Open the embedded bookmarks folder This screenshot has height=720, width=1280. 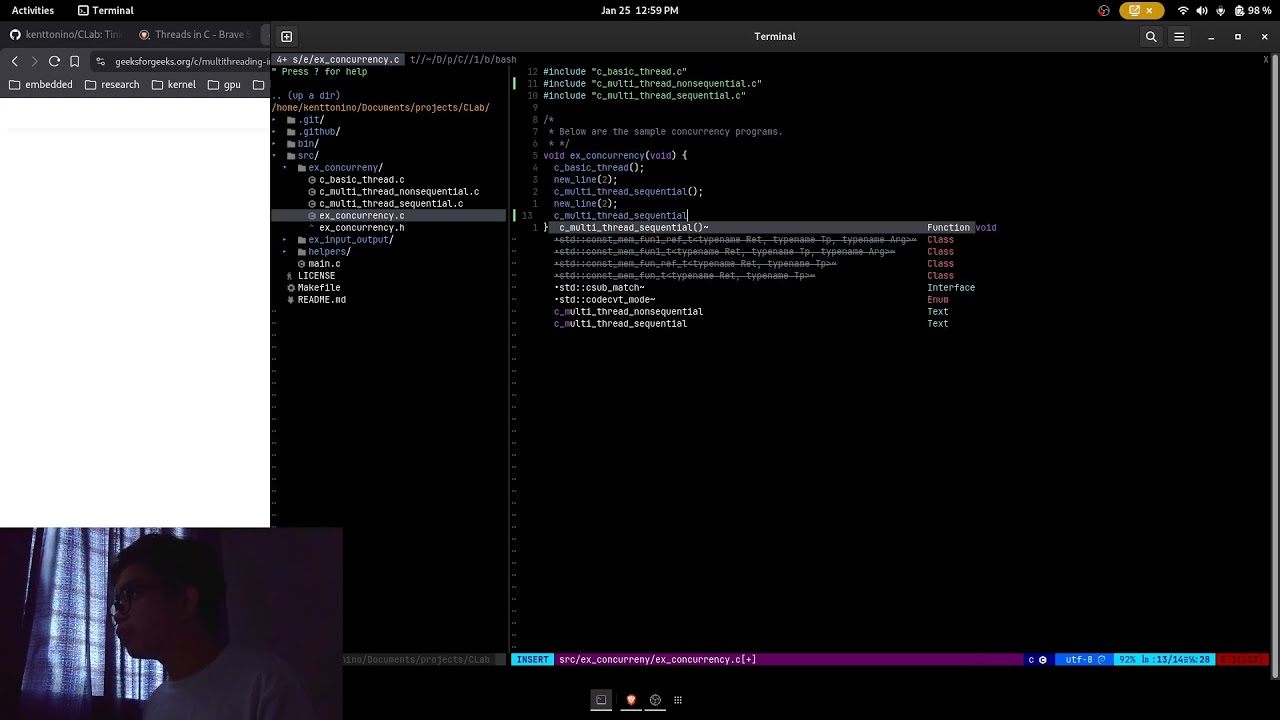[x=41, y=85]
